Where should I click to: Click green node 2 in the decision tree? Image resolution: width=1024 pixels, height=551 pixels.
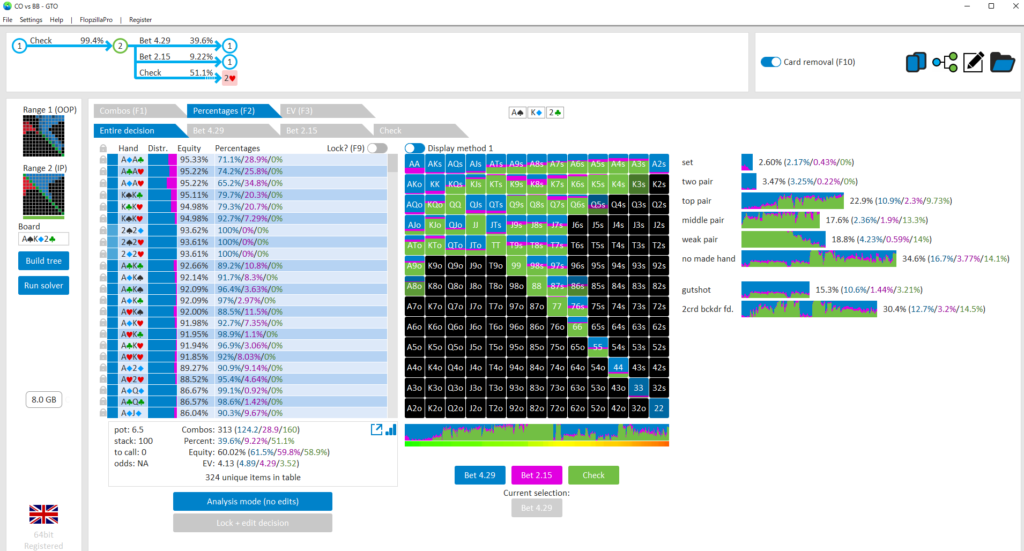[x=120, y=46]
